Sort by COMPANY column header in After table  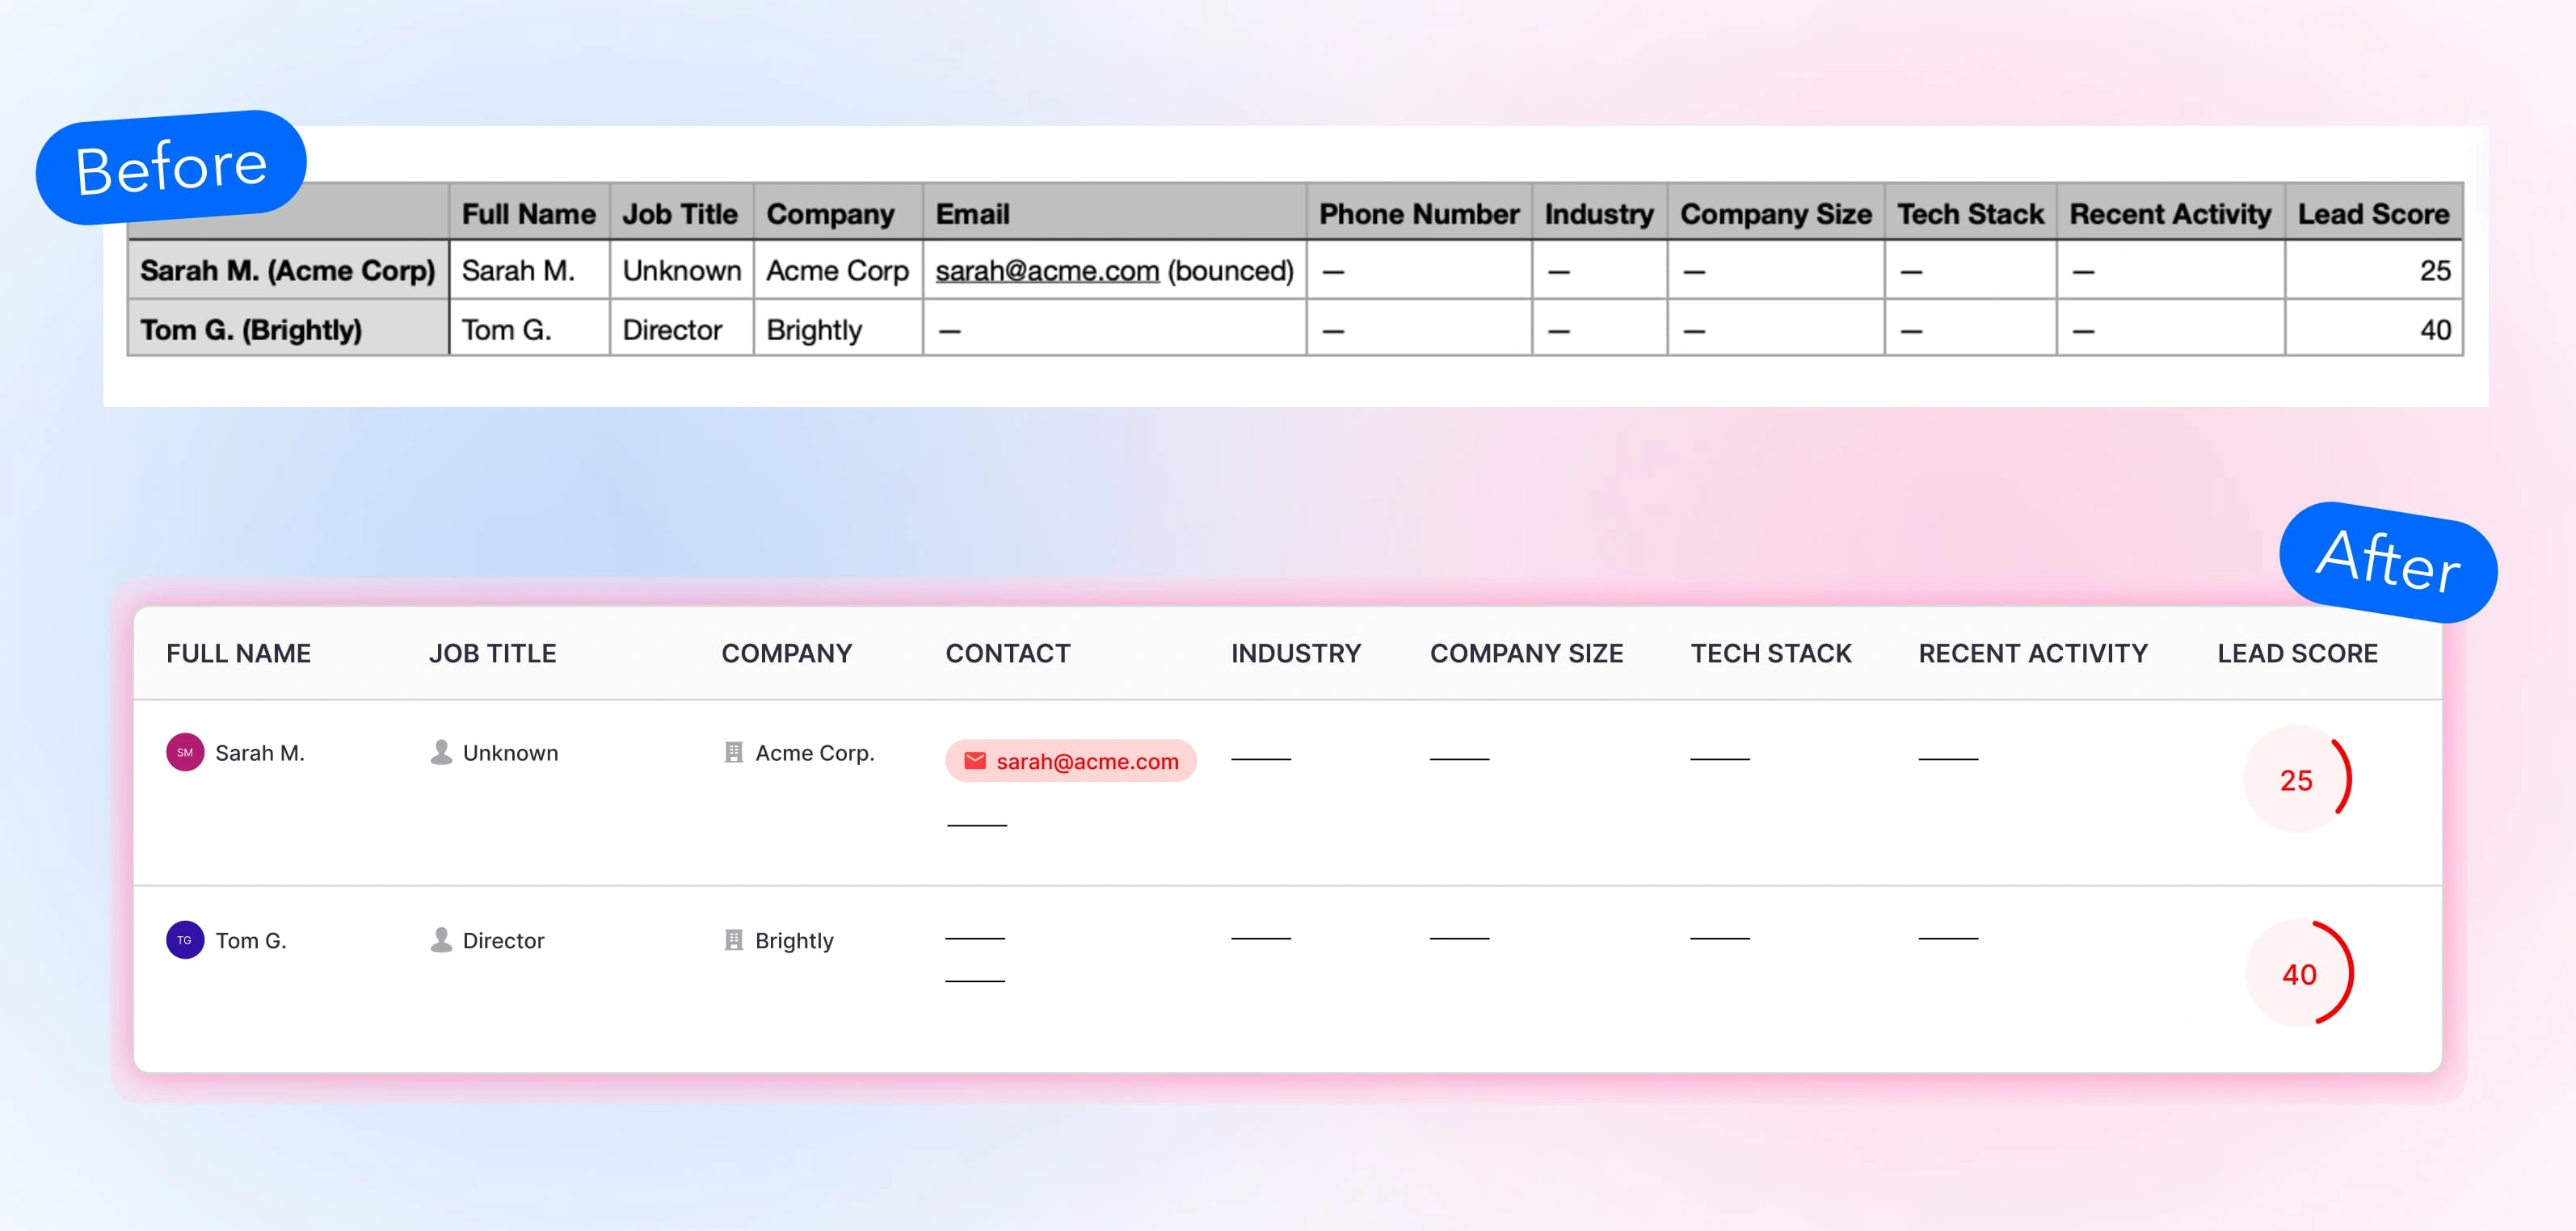point(787,653)
